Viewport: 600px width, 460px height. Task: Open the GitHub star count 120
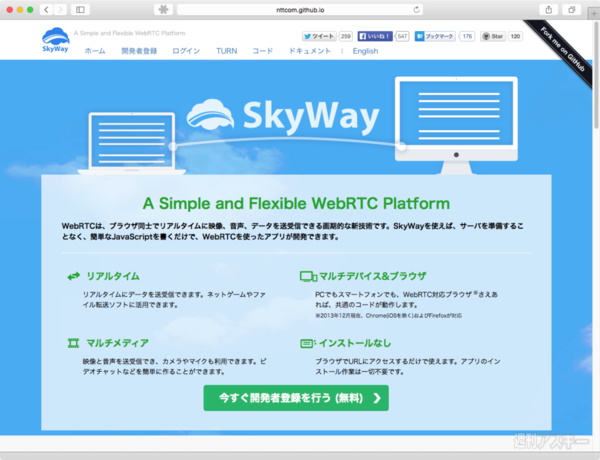[515, 36]
